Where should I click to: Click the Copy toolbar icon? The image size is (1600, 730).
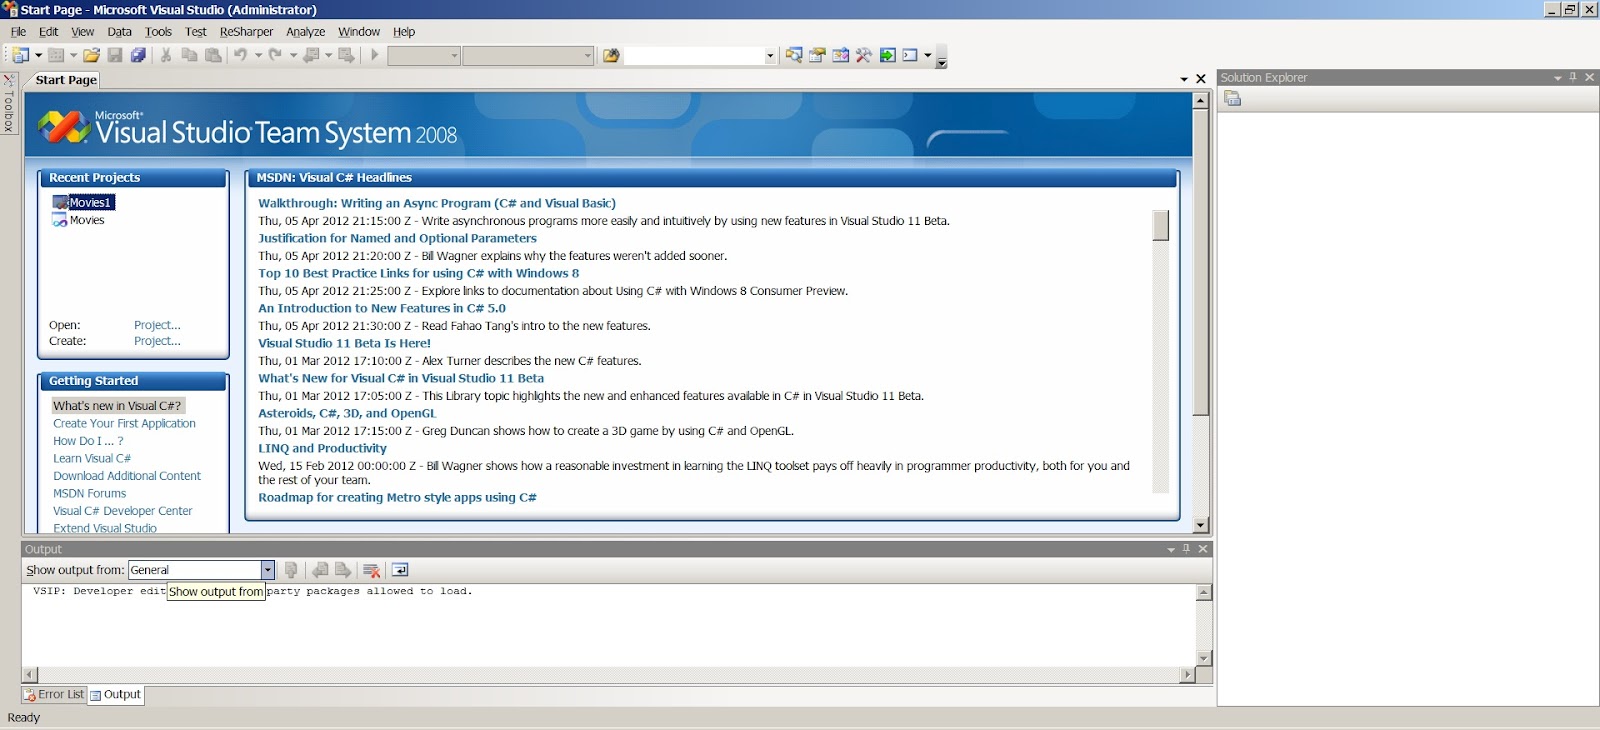pos(189,55)
